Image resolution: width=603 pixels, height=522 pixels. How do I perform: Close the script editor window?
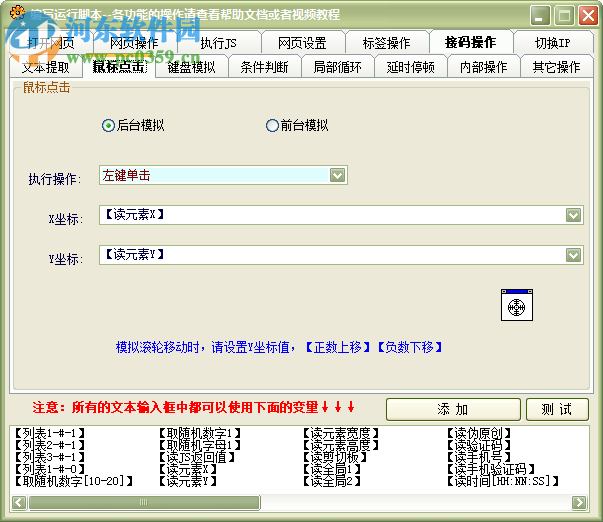[588, 15]
